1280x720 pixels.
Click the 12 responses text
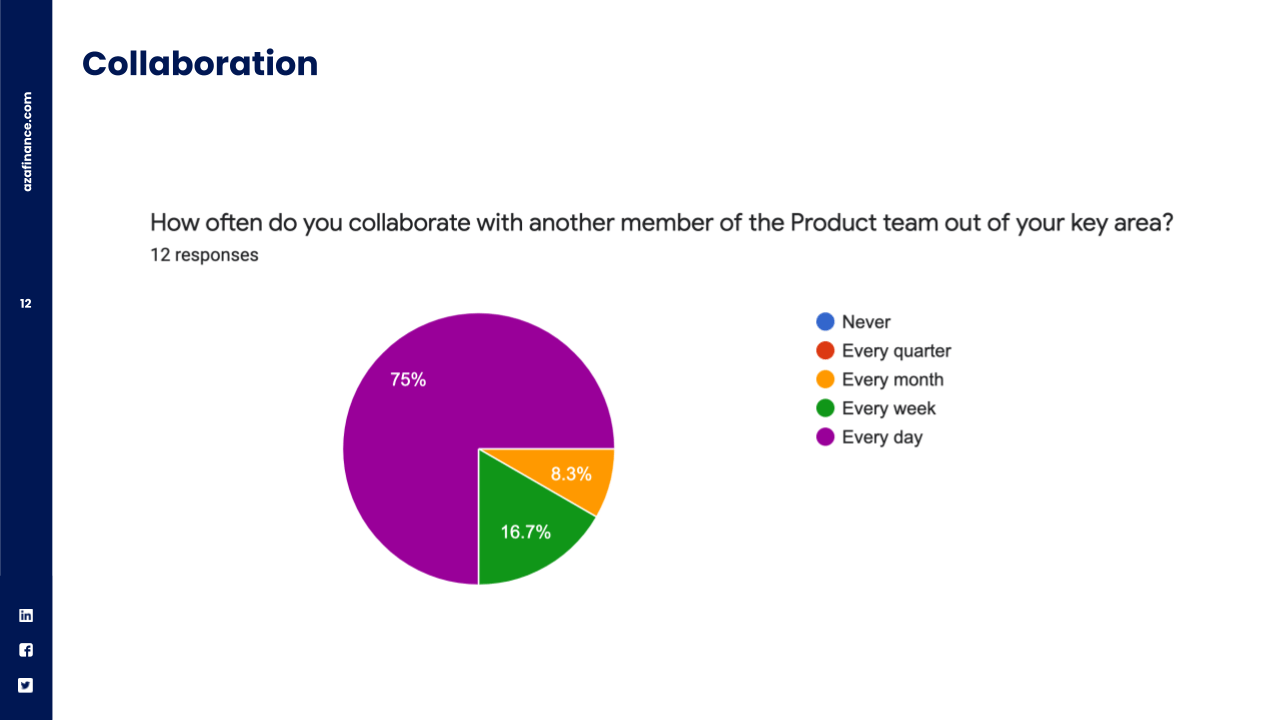tap(204, 255)
